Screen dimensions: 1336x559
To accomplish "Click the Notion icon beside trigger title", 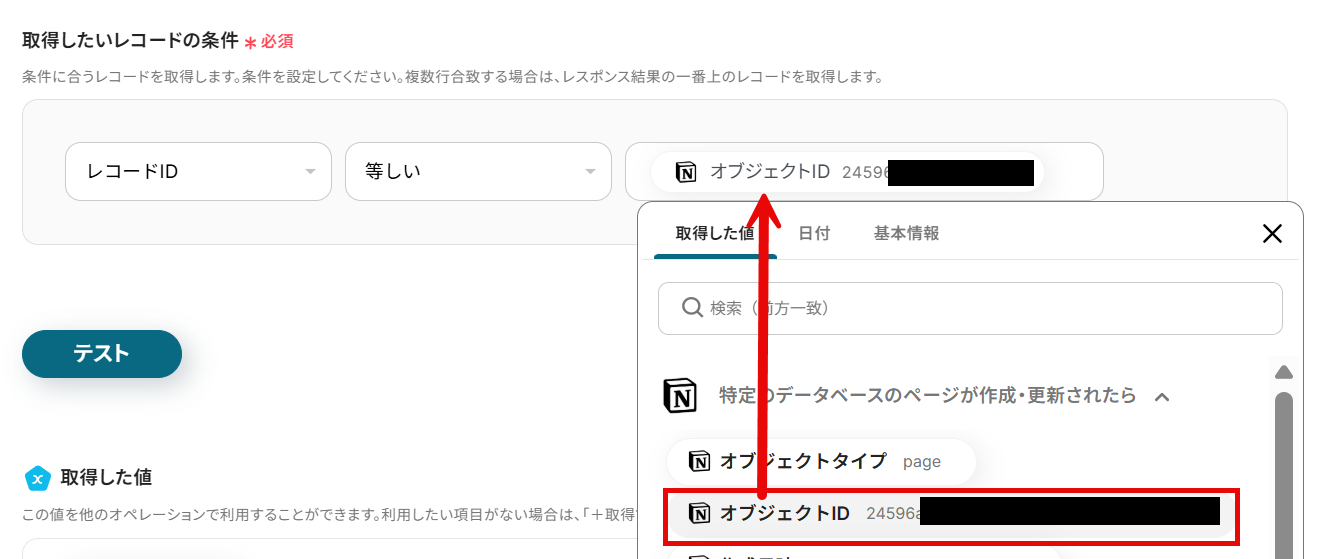I will [x=680, y=396].
